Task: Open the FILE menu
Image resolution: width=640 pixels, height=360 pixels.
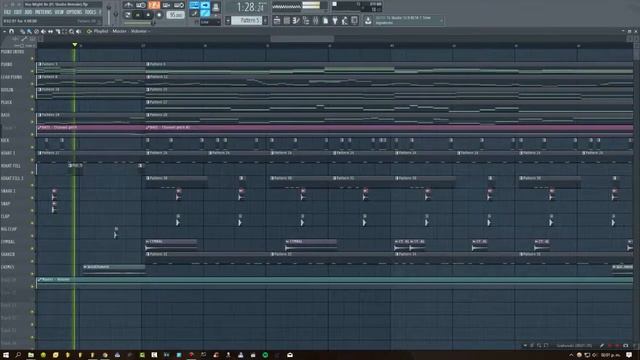Action: (x=7, y=12)
